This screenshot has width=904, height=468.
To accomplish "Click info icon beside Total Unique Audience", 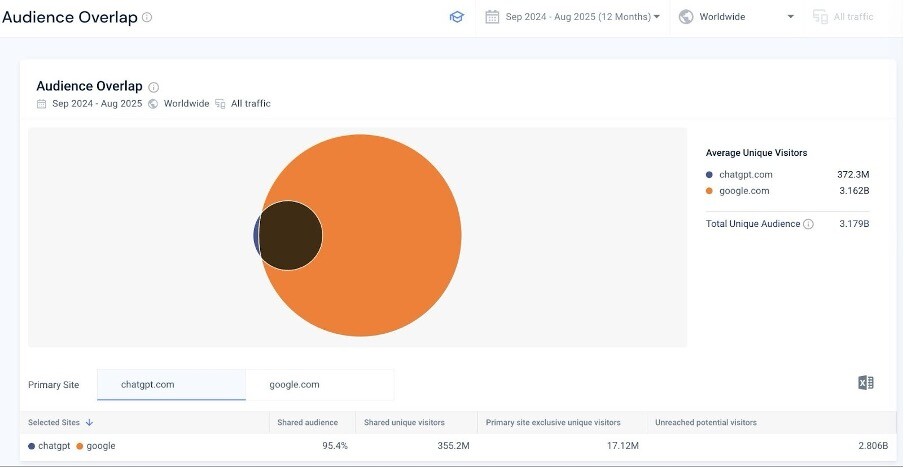I will [x=808, y=224].
